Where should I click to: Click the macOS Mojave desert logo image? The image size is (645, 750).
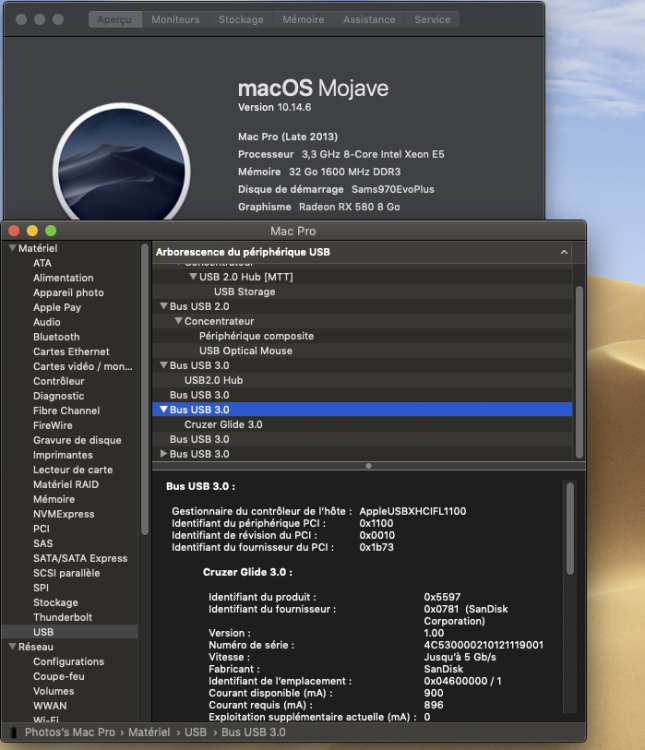pos(122,163)
